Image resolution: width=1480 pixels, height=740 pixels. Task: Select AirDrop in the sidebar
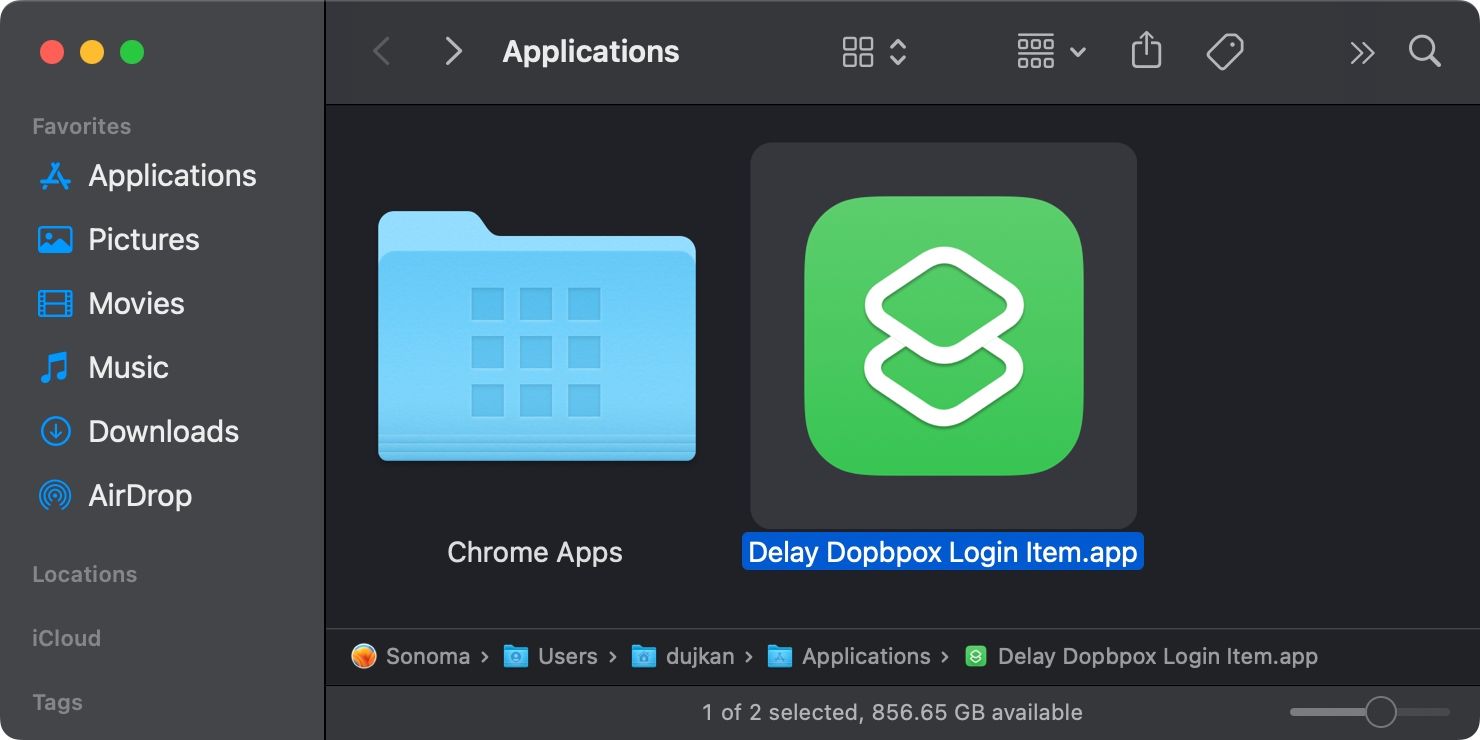point(138,495)
